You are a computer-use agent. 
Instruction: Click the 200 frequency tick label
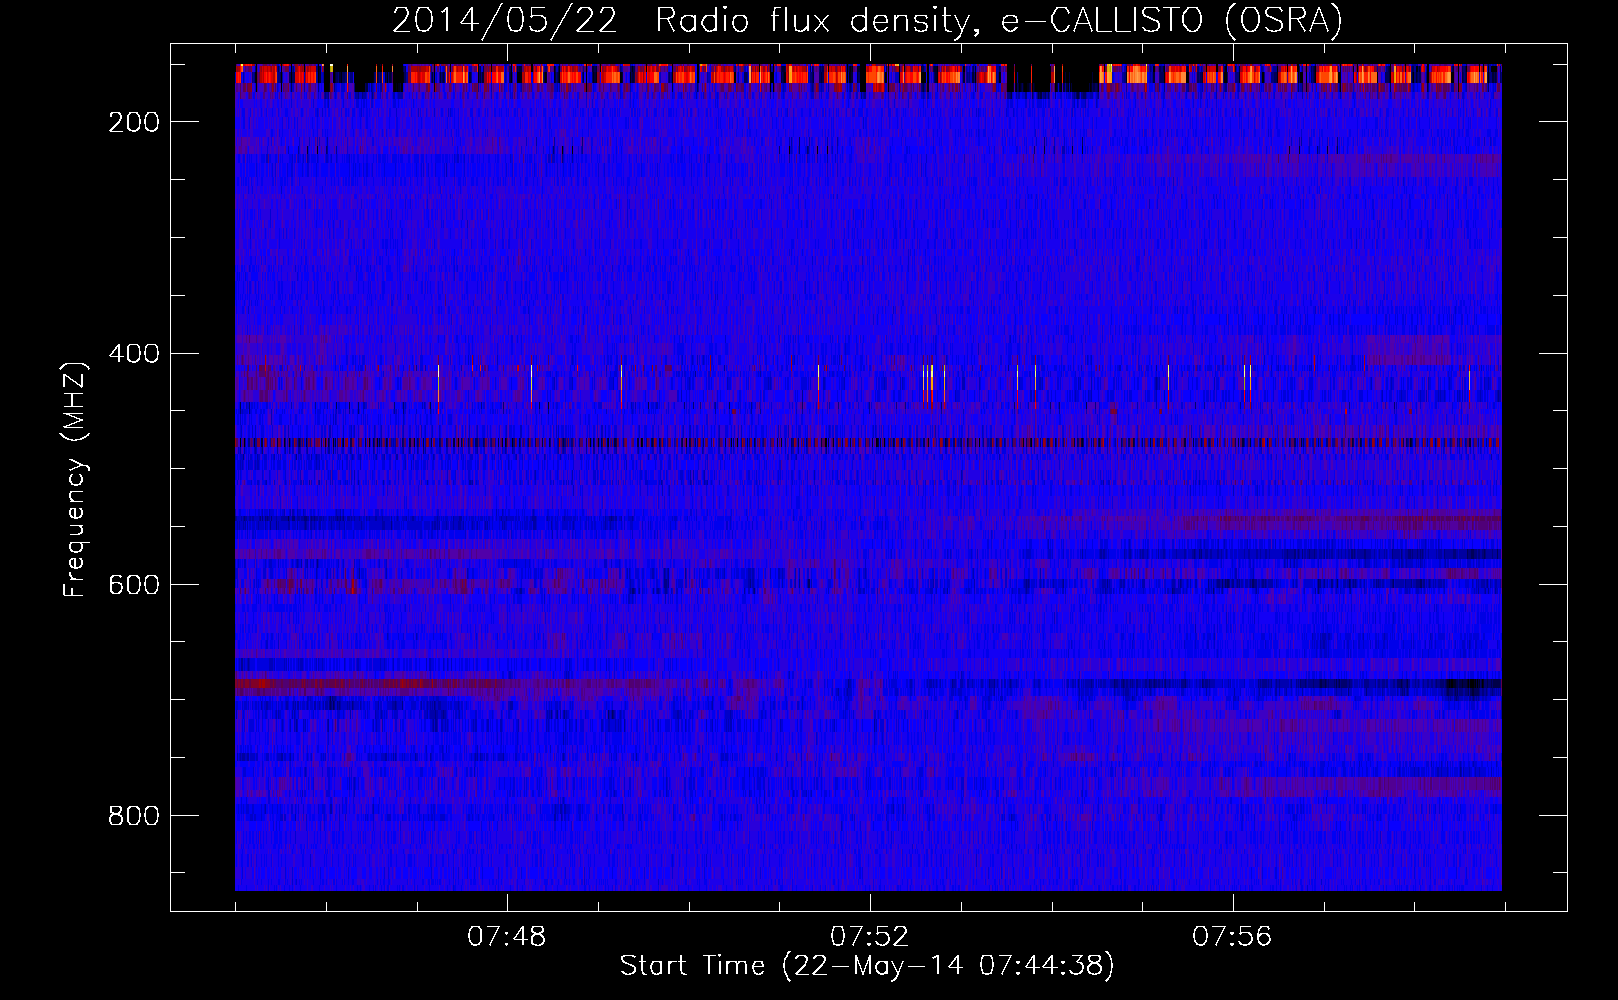134,122
